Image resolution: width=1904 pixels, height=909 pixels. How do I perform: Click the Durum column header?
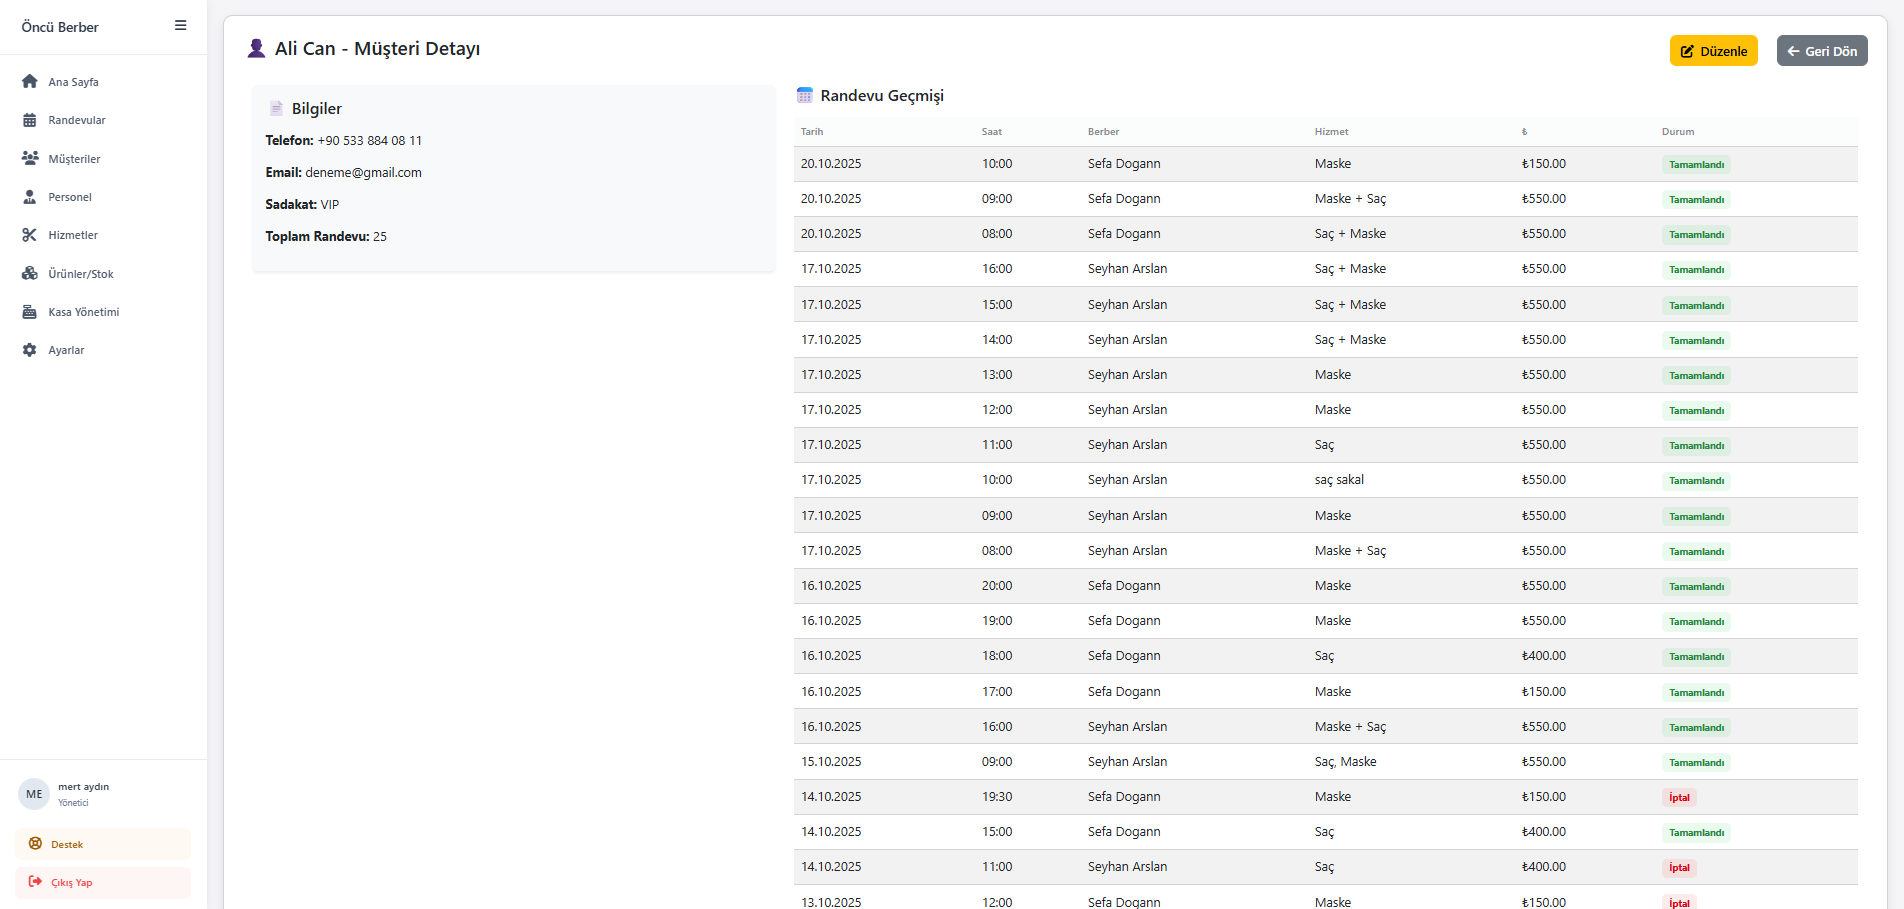1678,132
